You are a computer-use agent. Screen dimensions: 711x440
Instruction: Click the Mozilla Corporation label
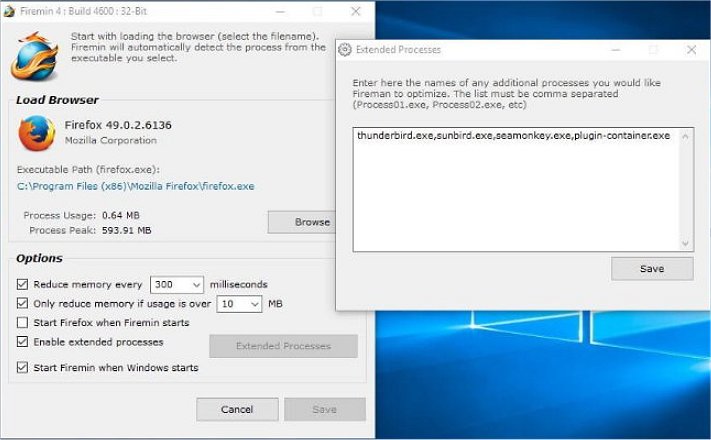coord(111,141)
